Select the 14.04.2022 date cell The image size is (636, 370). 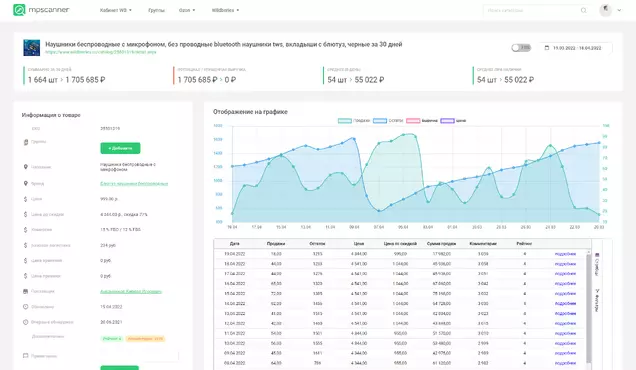point(234,303)
